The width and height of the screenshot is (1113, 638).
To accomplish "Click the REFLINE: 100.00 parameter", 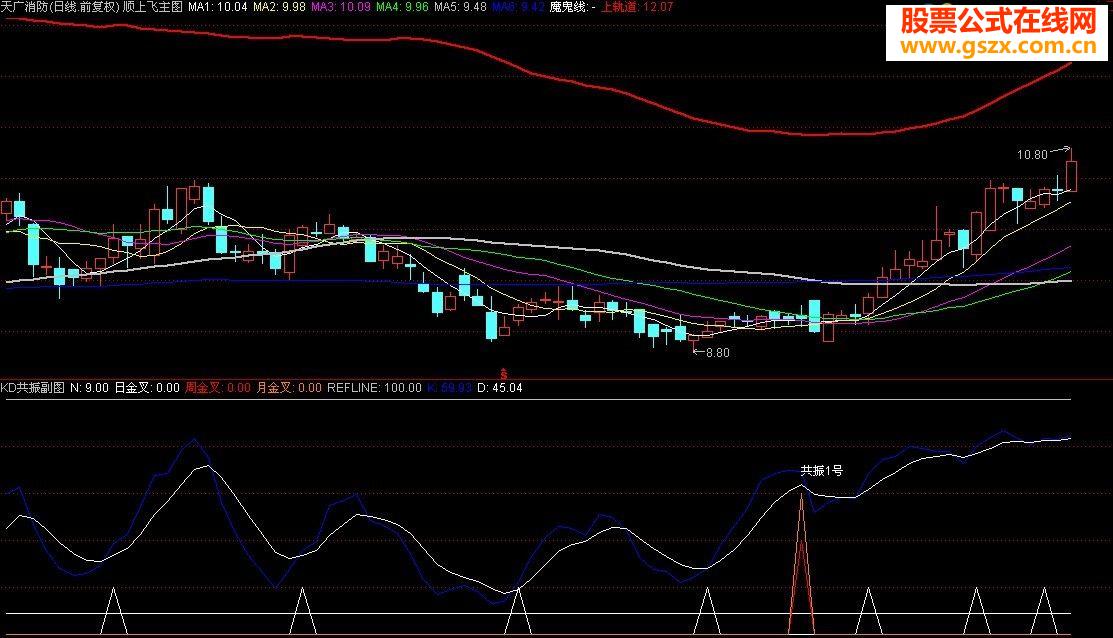I will click(374, 387).
